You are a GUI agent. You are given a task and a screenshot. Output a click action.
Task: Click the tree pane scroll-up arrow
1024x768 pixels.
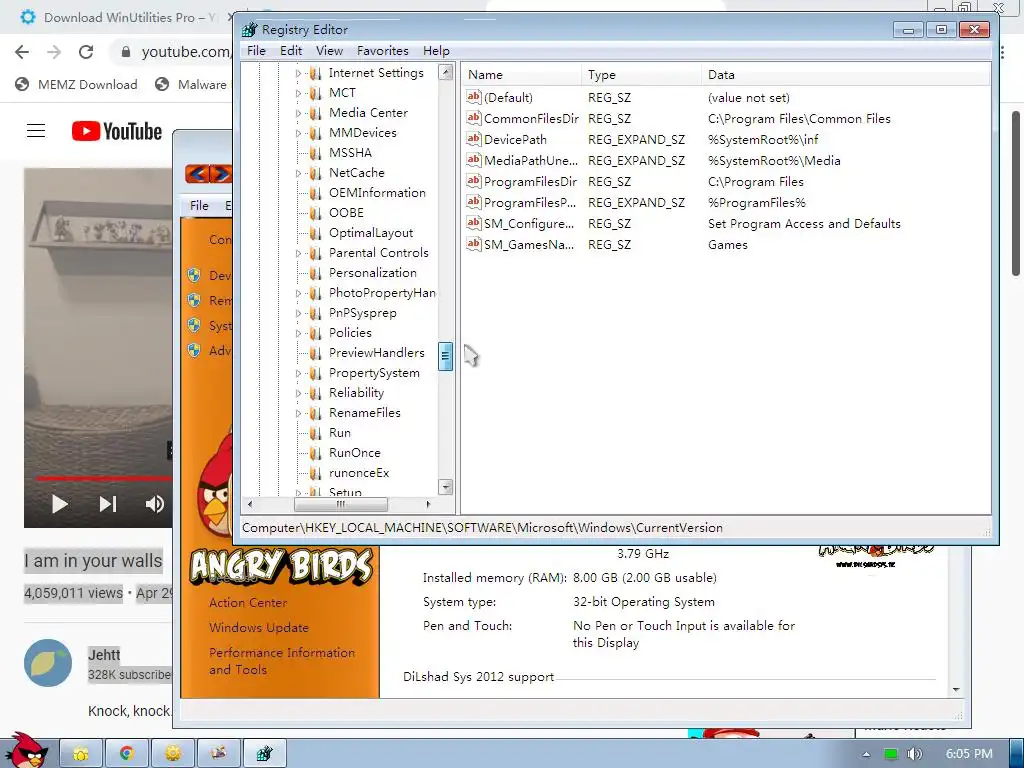pyautogui.click(x=445, y=72)
